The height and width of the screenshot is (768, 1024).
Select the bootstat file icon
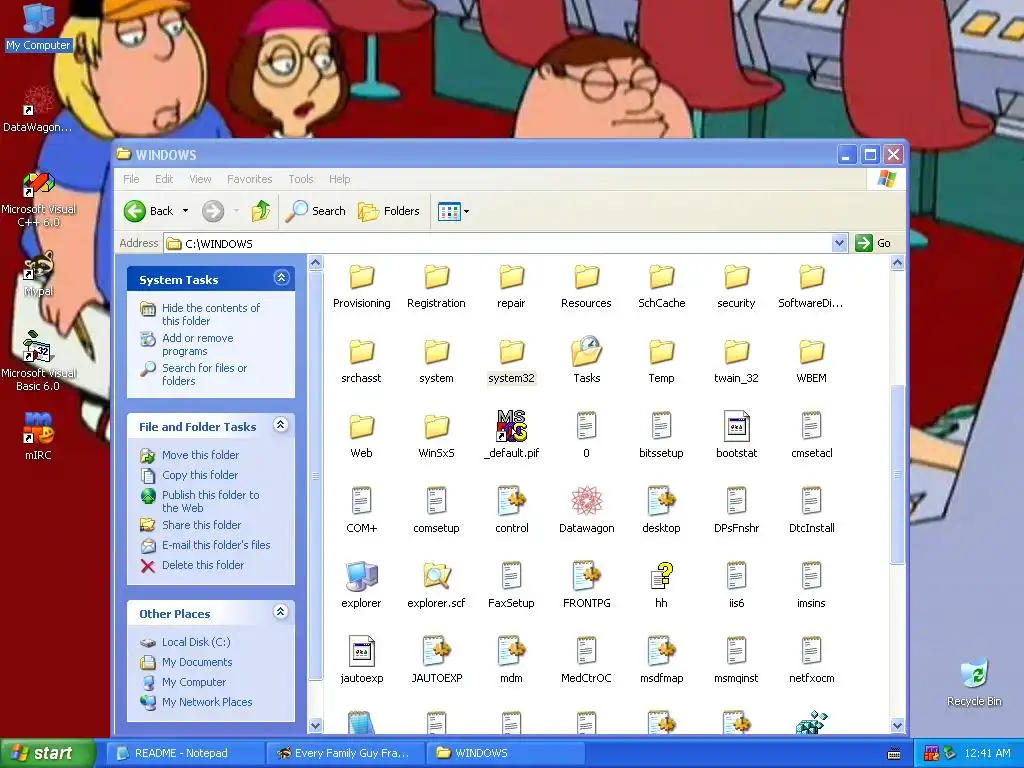point(737,426)
